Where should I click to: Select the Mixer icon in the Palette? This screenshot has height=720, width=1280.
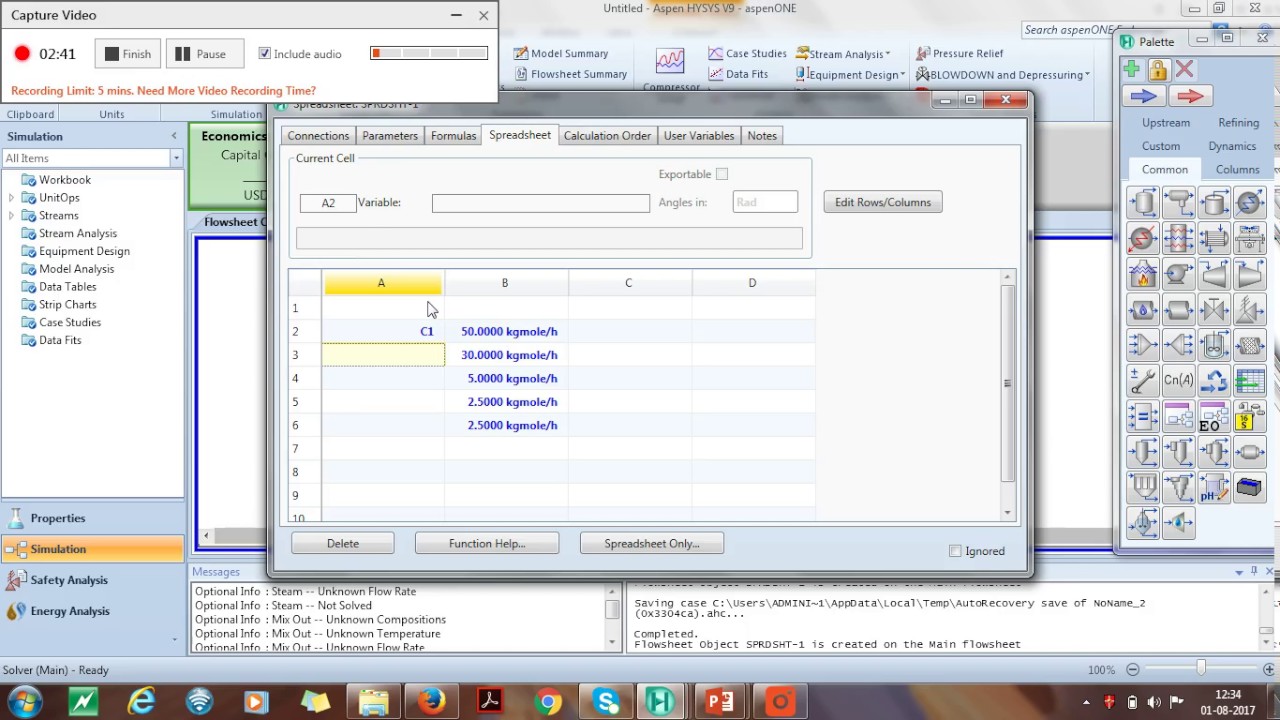tap(1143, 345)
